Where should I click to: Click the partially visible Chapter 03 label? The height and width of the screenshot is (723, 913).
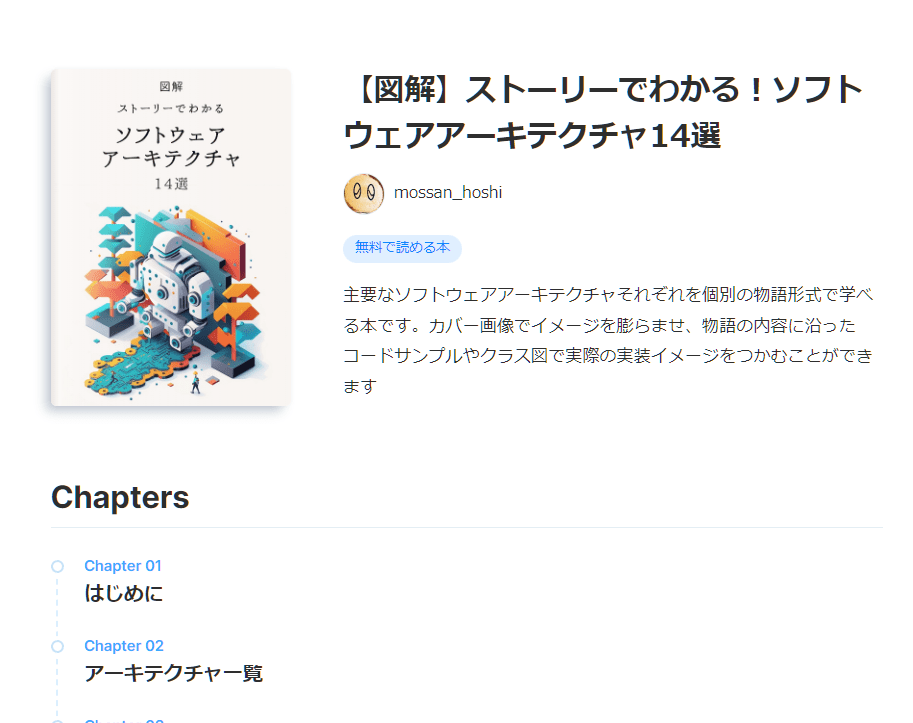124,720
